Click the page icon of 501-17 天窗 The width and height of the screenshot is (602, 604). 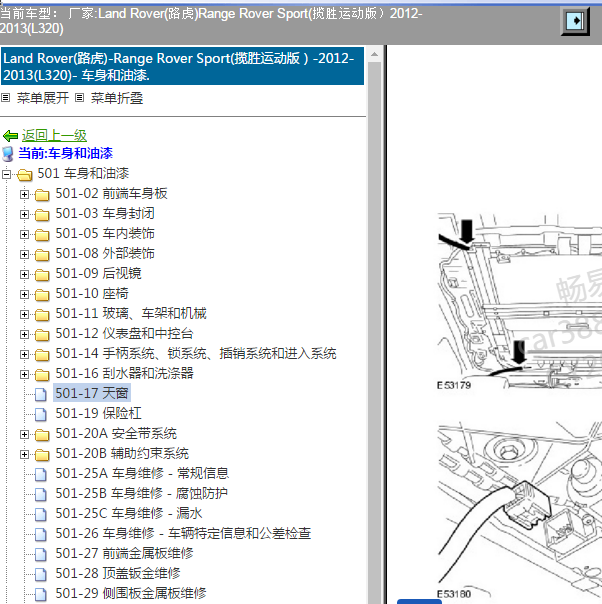[41, 394]
